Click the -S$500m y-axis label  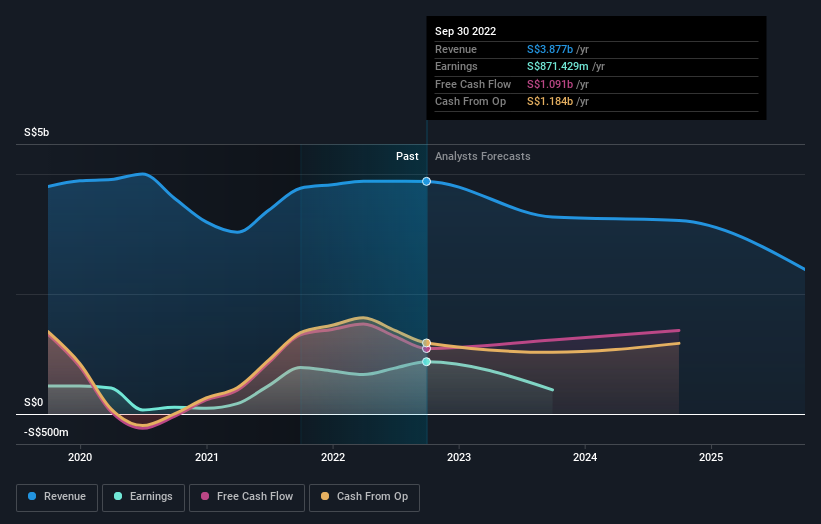(46, 432)
